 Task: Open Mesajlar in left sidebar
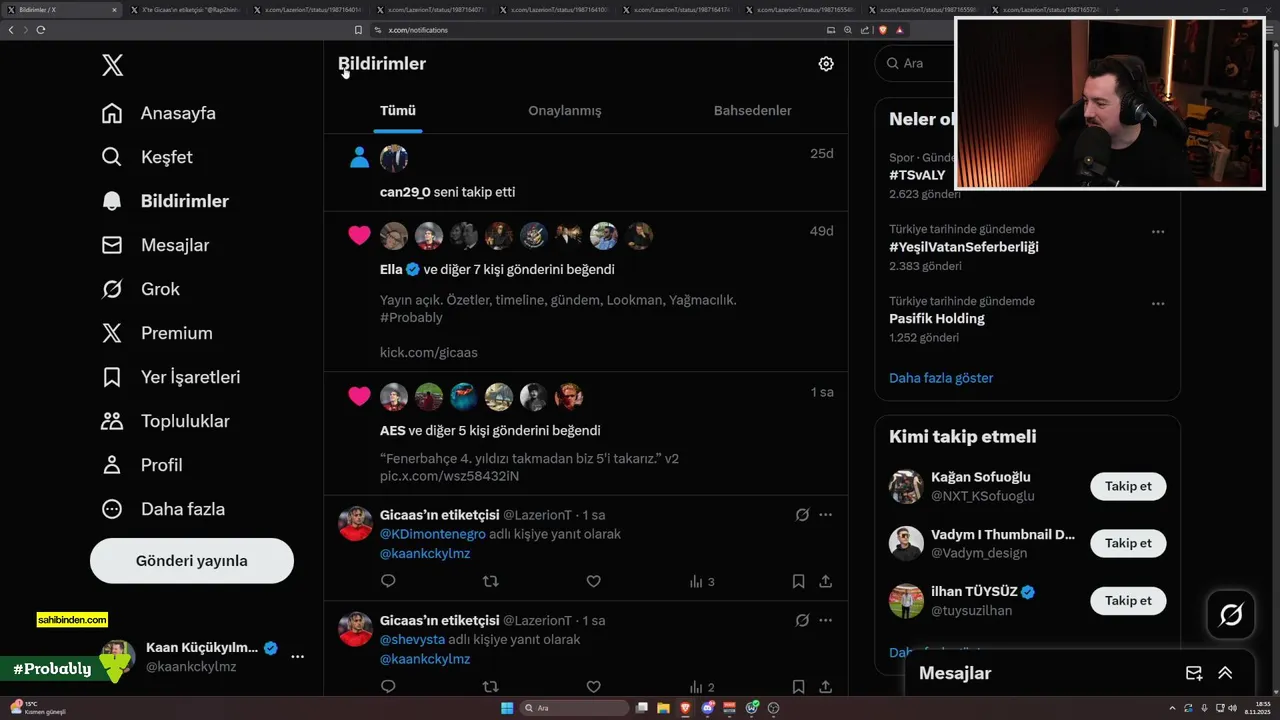pyautogui.click(x=156, y=245)
